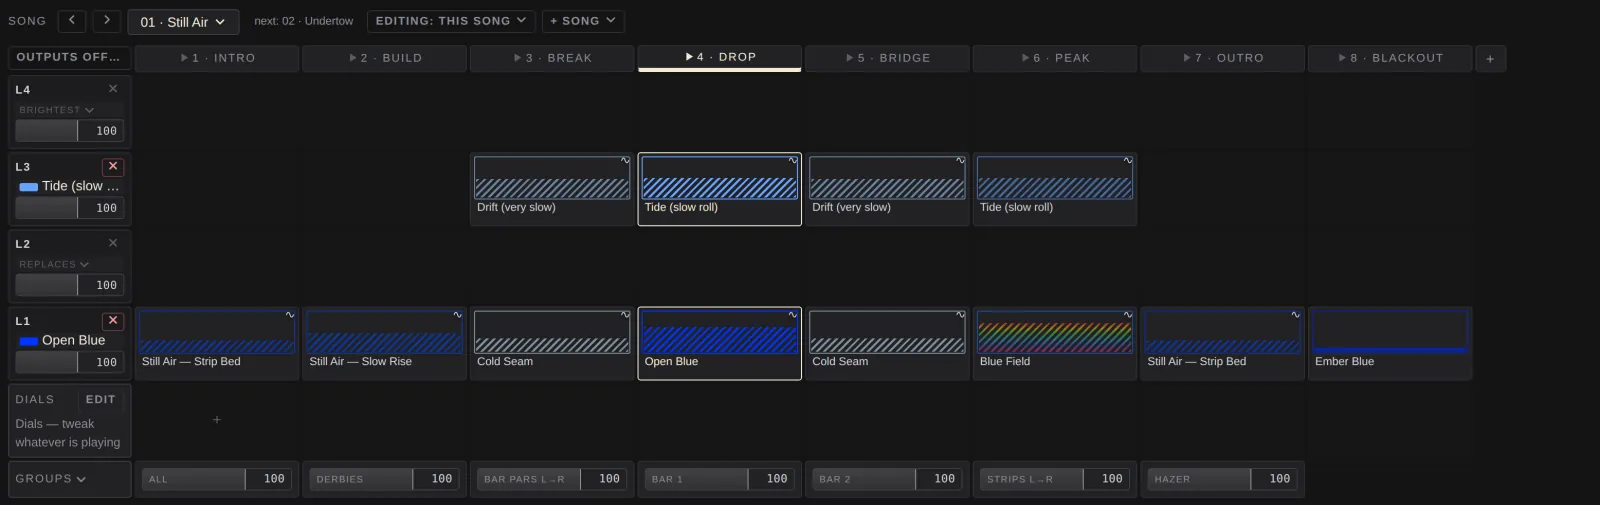Viewport: 1600px width, 505px height.
Task: Add a dial with the plus icon
Action: [217, 420]
